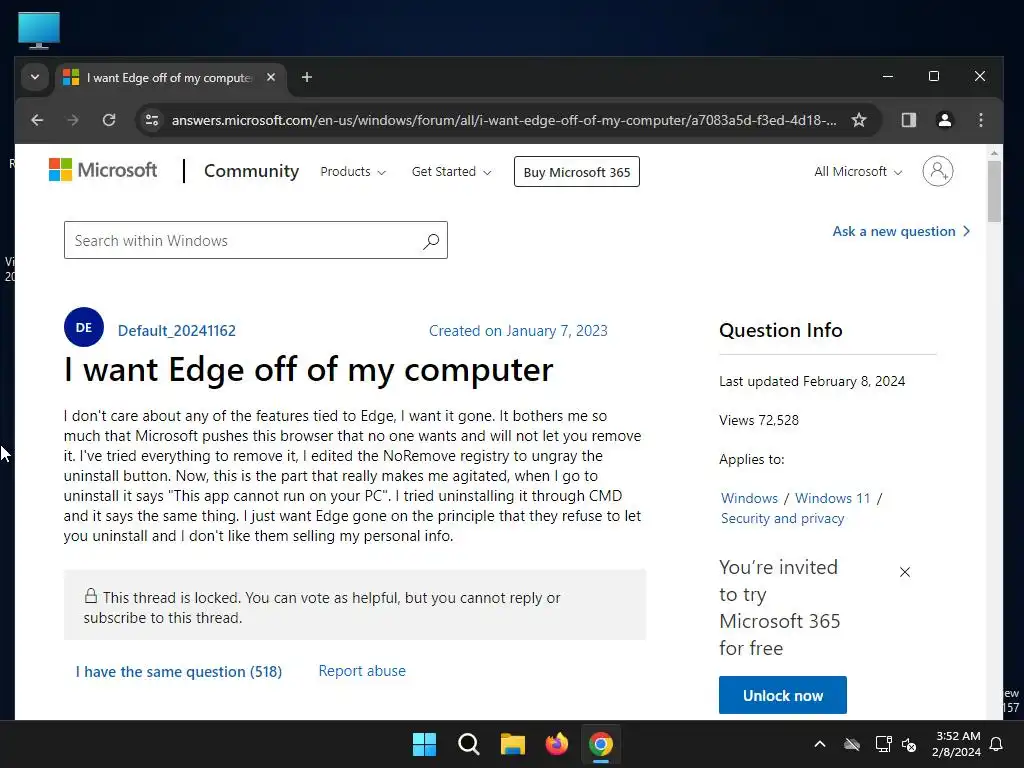Viewport: 1024px width, 768px height.
Task: Click Buy Microsoft 365 button
Action: point(577,172)
